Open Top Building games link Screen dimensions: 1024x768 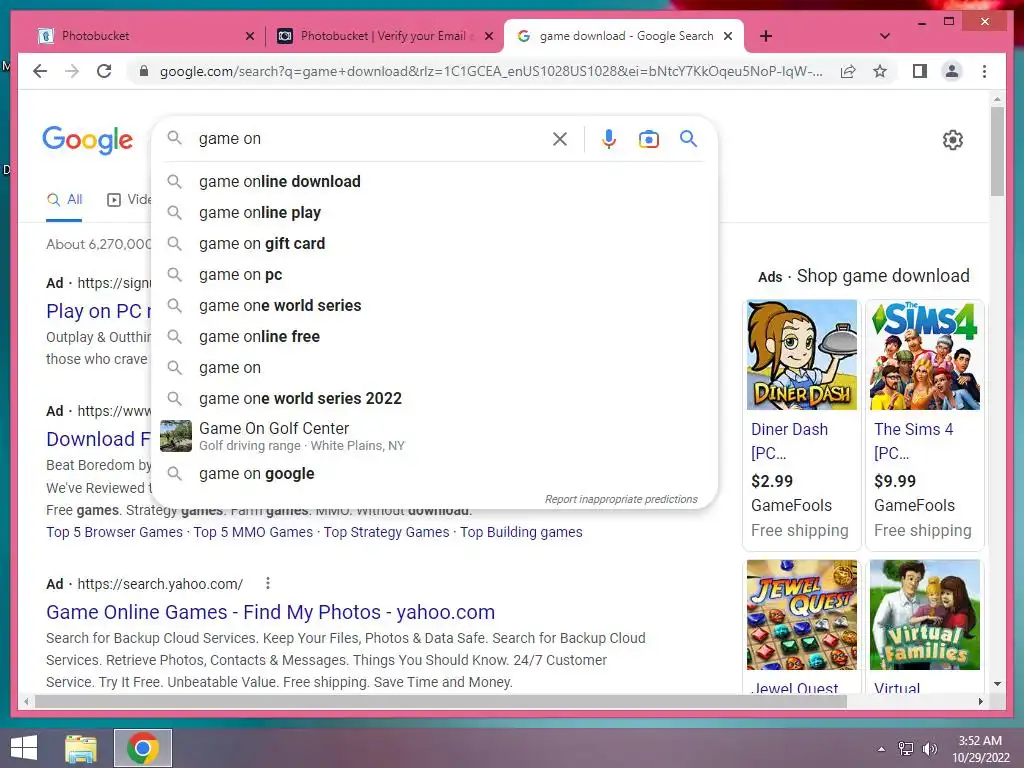[521, 532]
